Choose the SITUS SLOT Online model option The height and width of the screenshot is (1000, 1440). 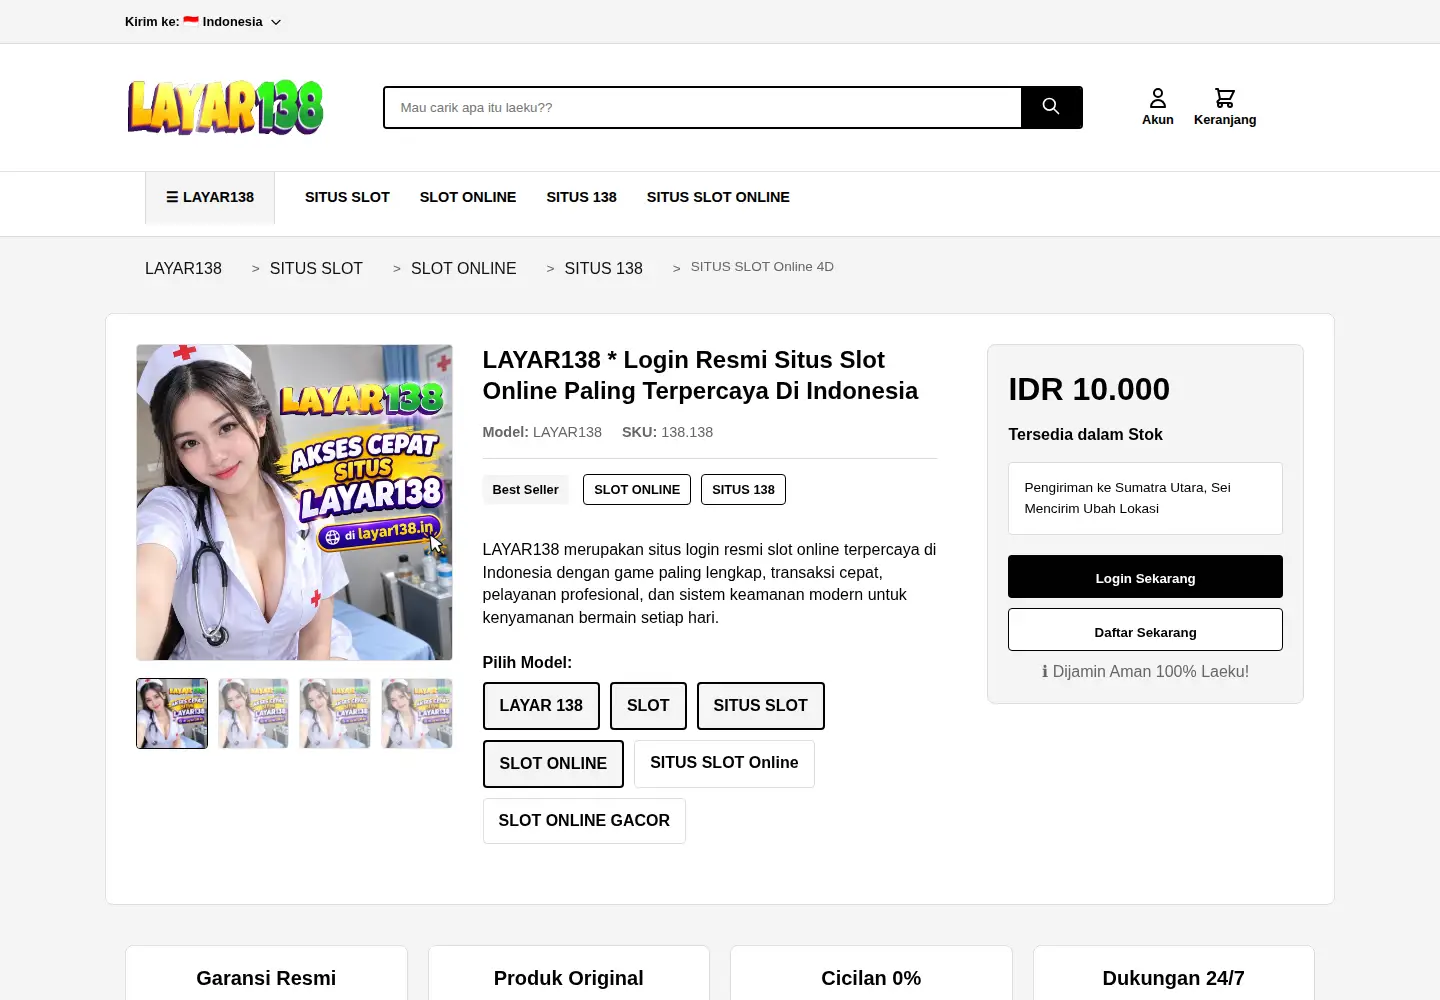724,763
